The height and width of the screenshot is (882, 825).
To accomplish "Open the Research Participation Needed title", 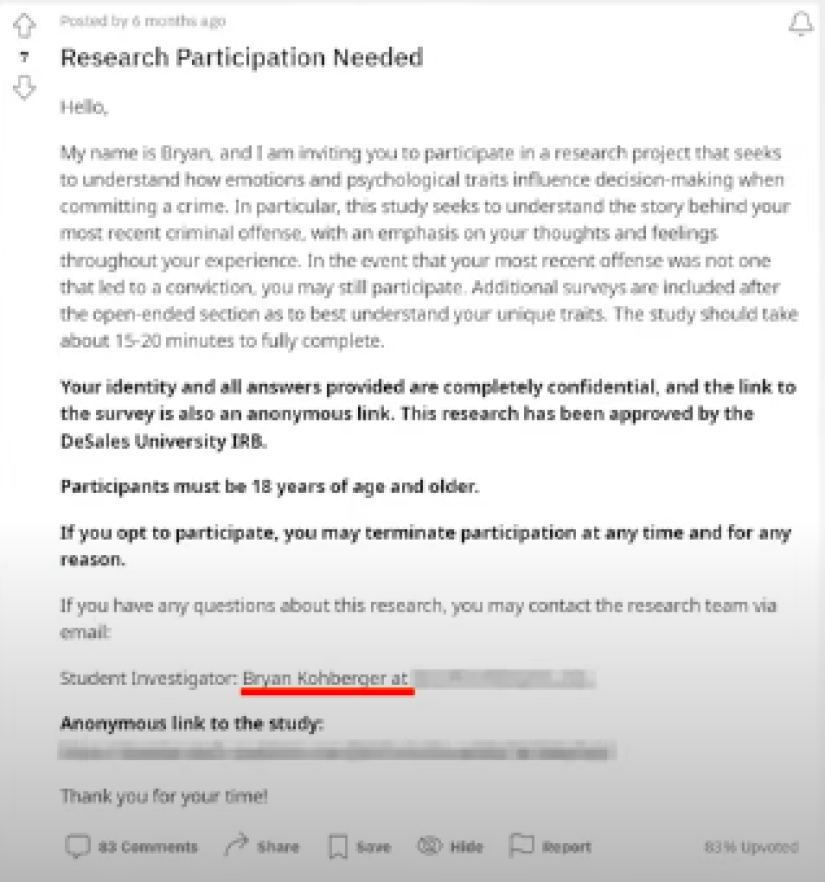I will (x=241, y=58).
